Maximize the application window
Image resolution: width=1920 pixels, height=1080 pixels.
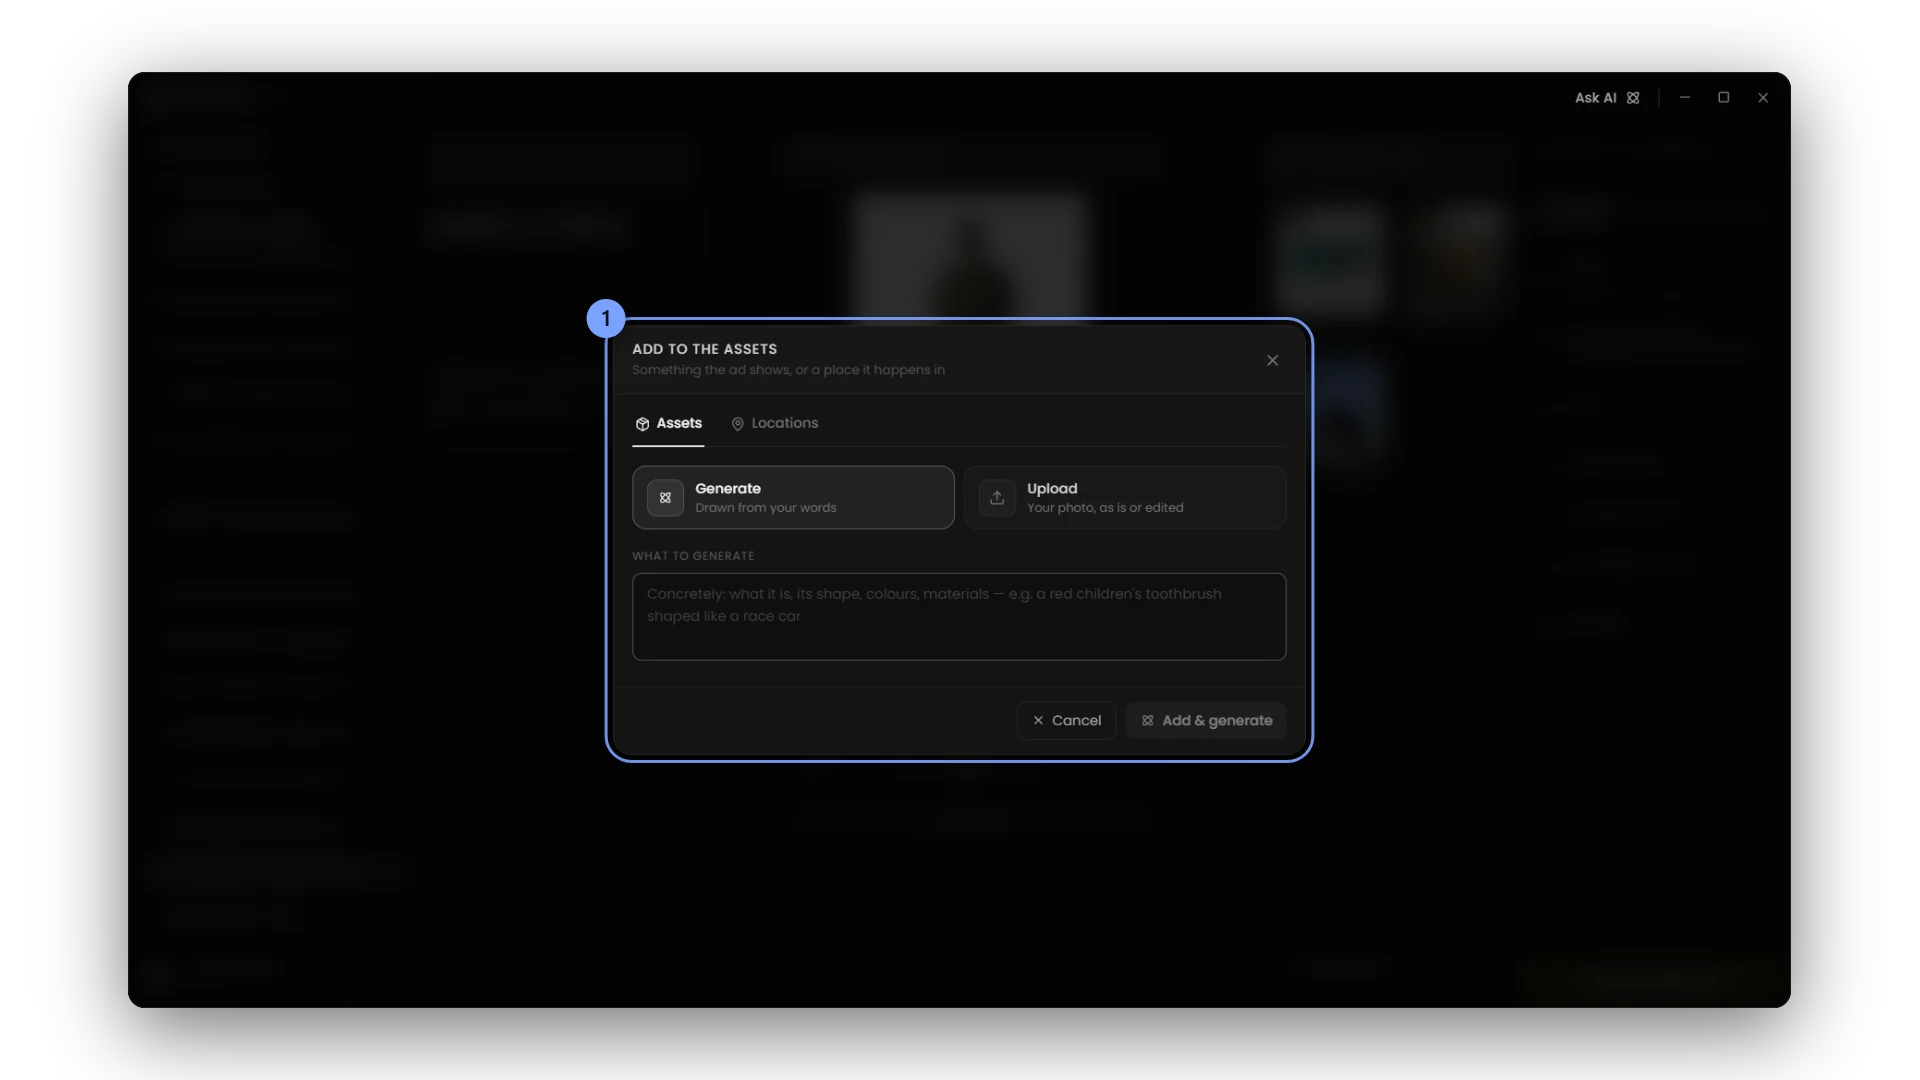click(1724, 98)
